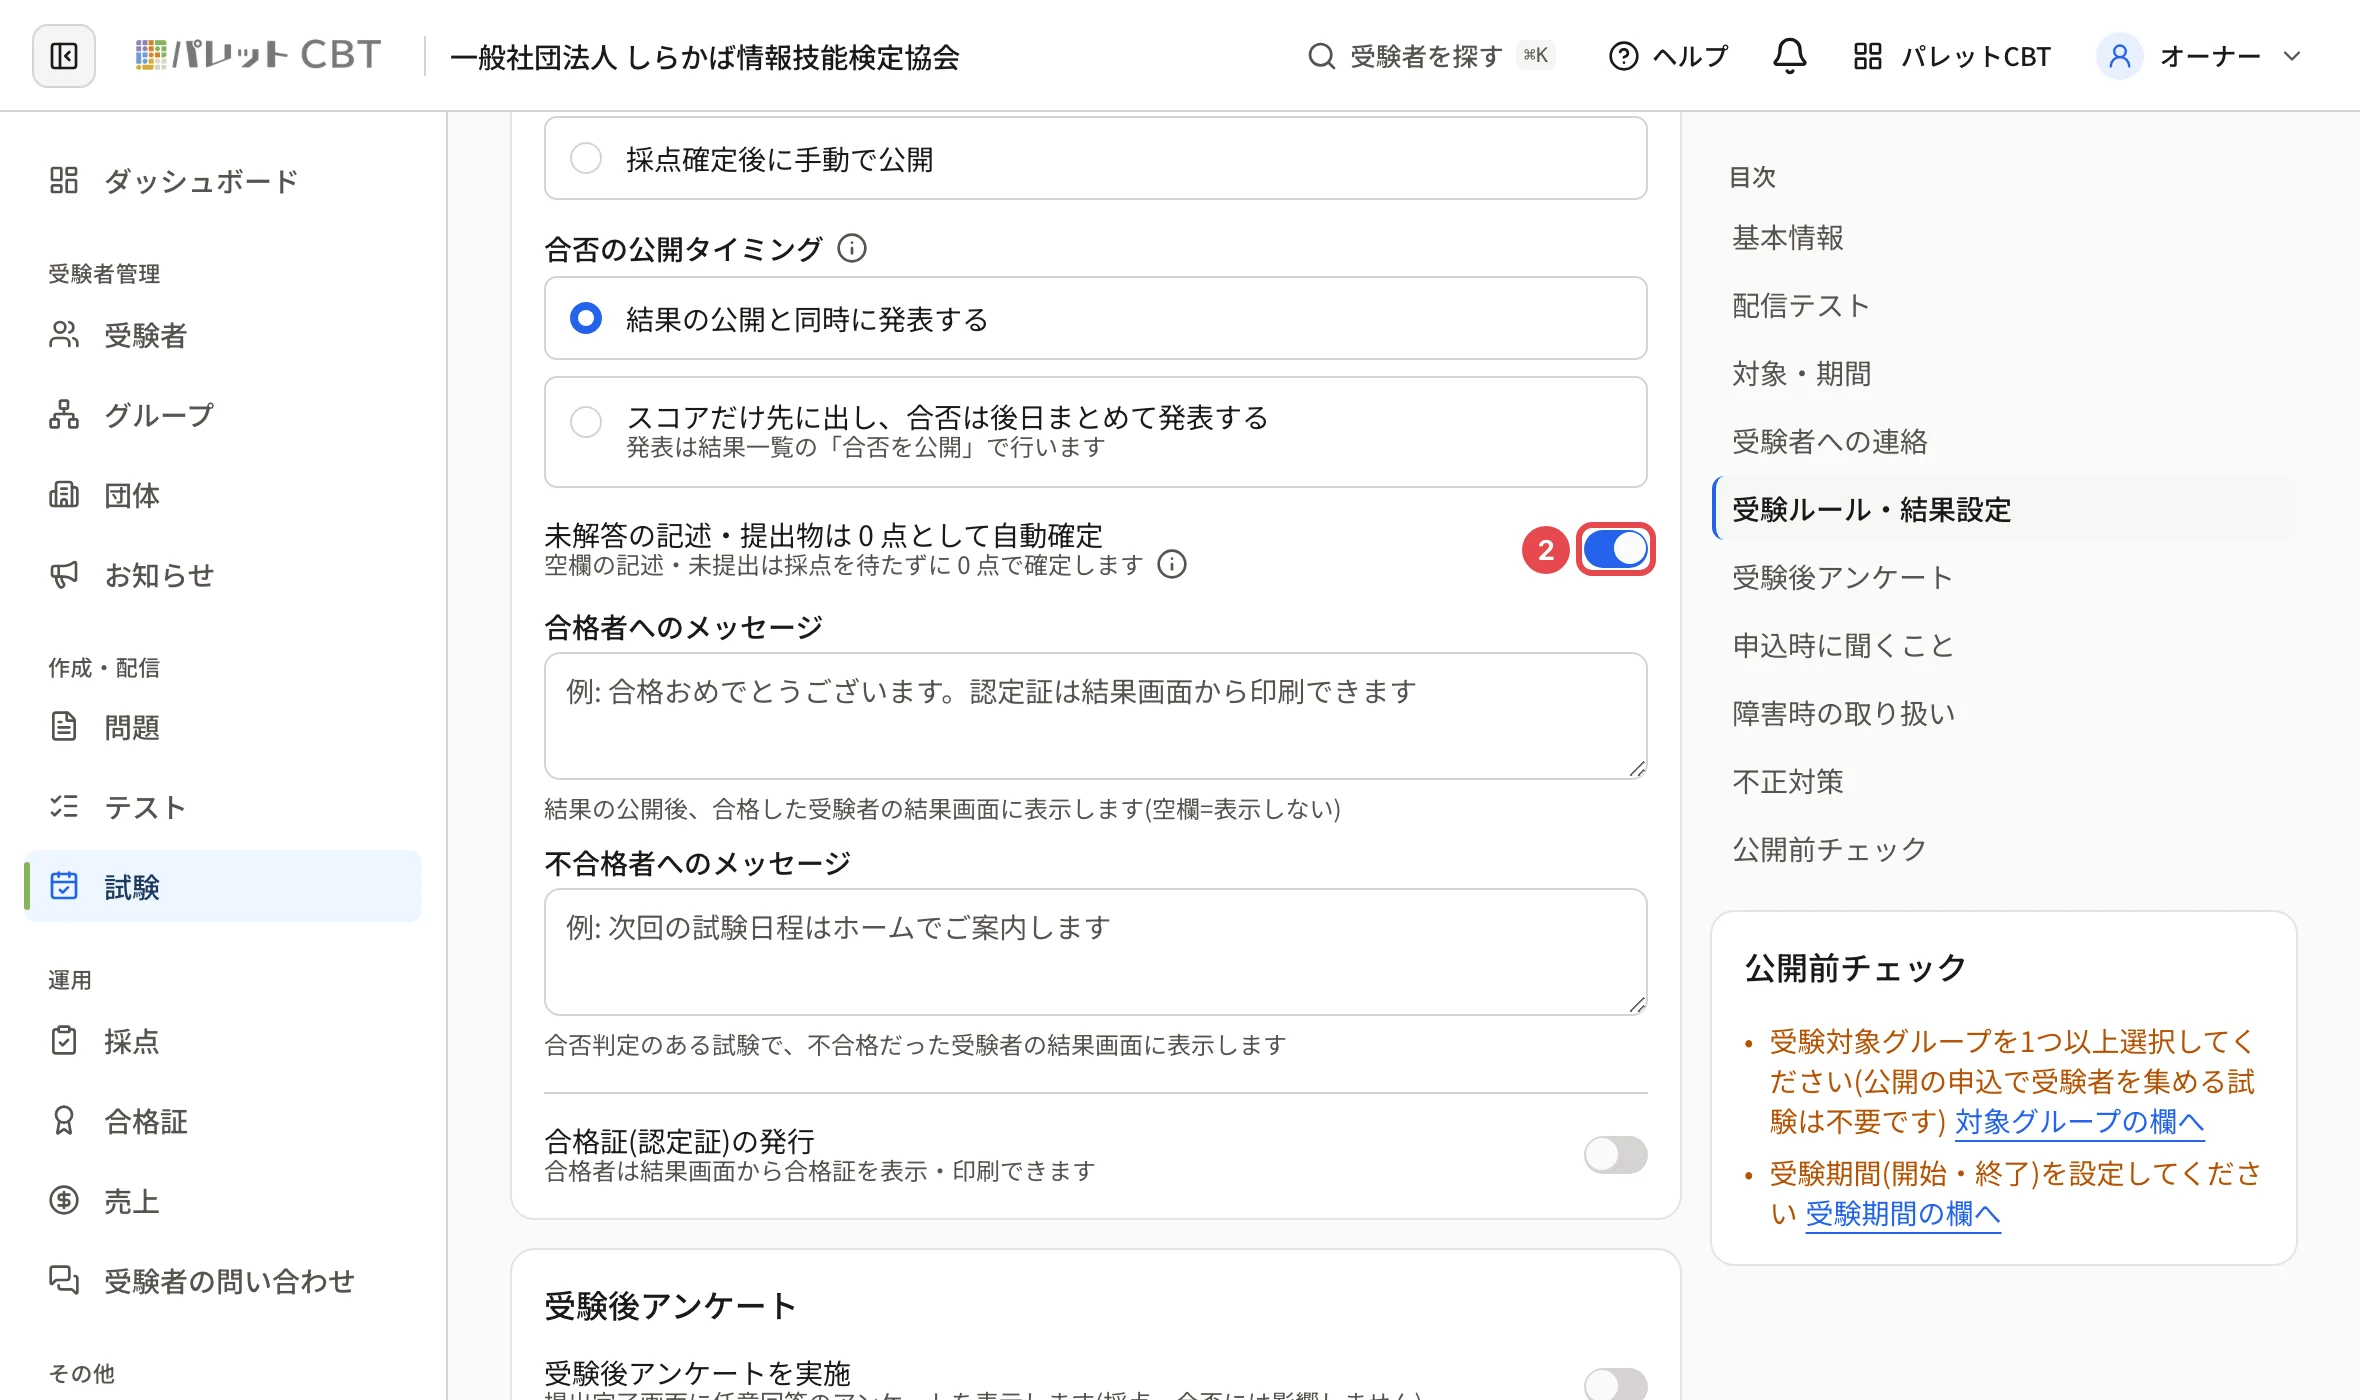The image size is (2360, 1400).
Task: Click the 団体 building icon
Action: point(64,495)
